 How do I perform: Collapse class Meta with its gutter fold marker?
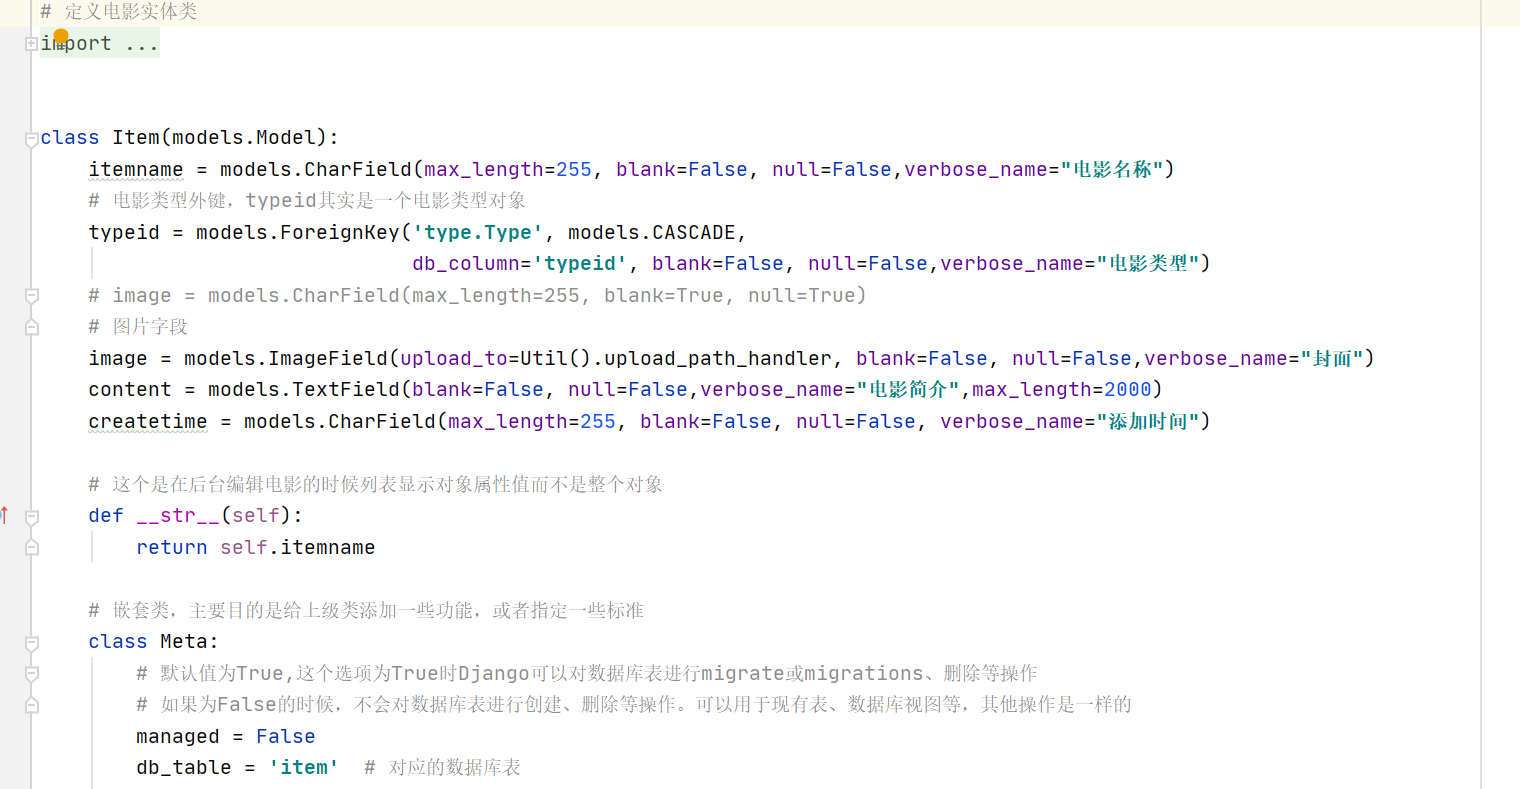pos(31,643)
